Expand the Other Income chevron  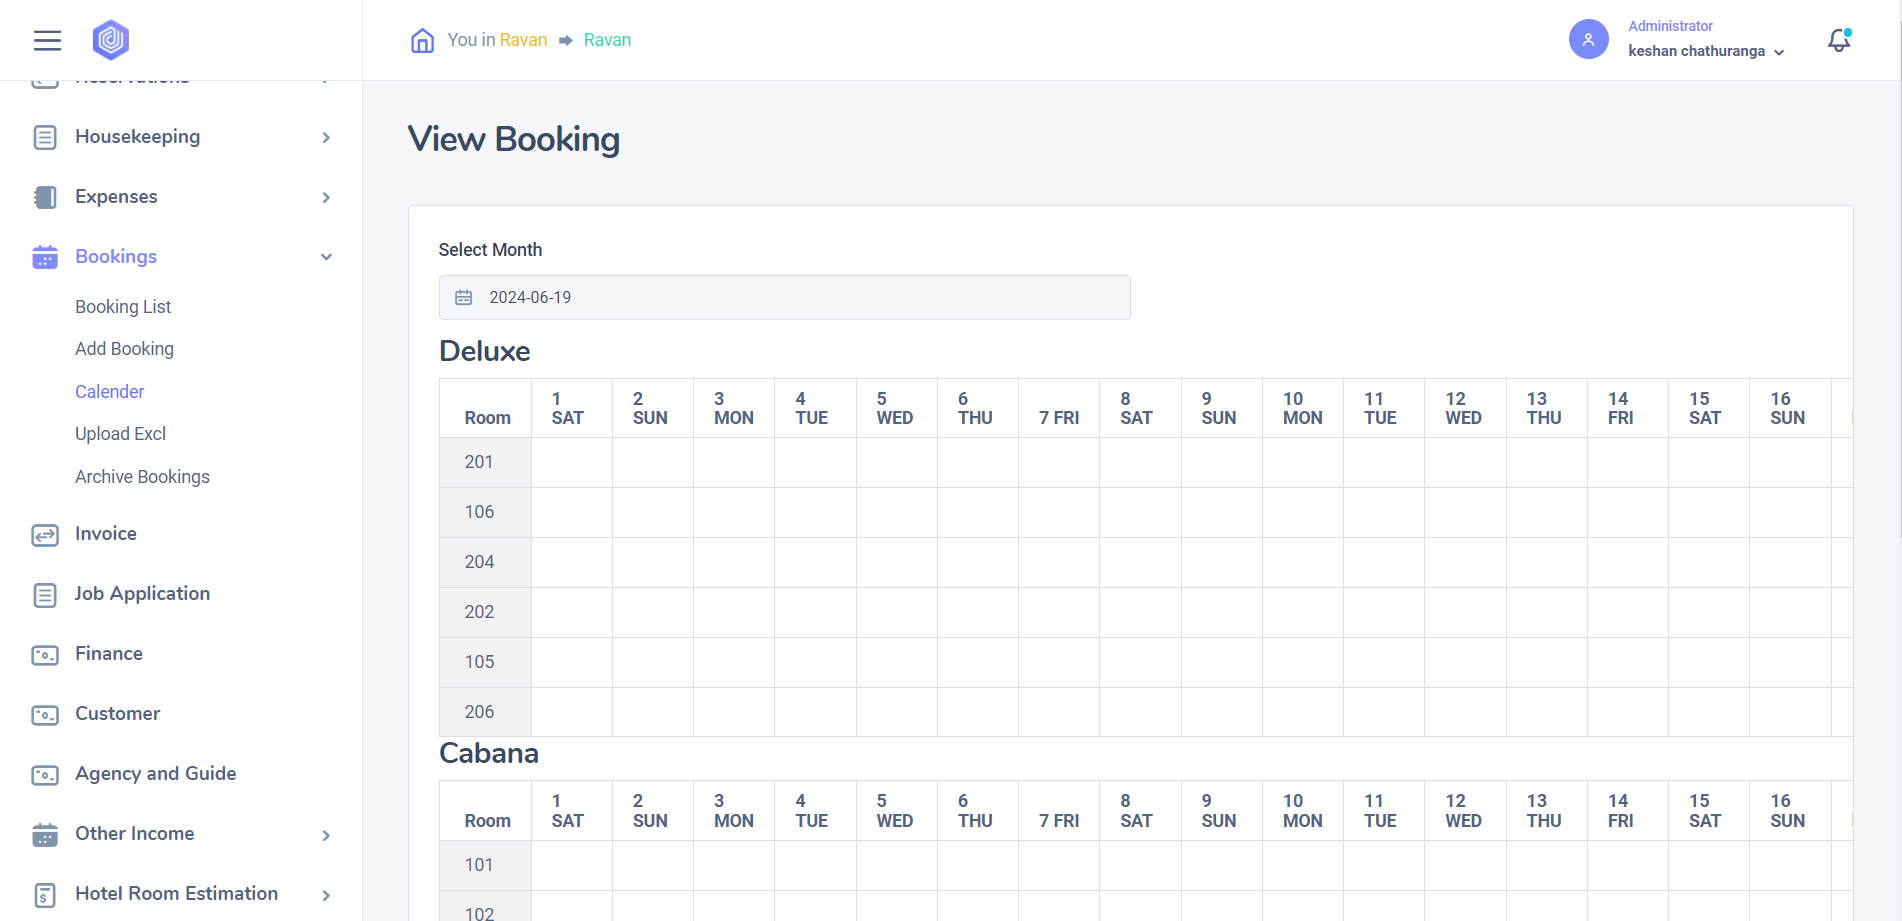click(x=326, y=835)
